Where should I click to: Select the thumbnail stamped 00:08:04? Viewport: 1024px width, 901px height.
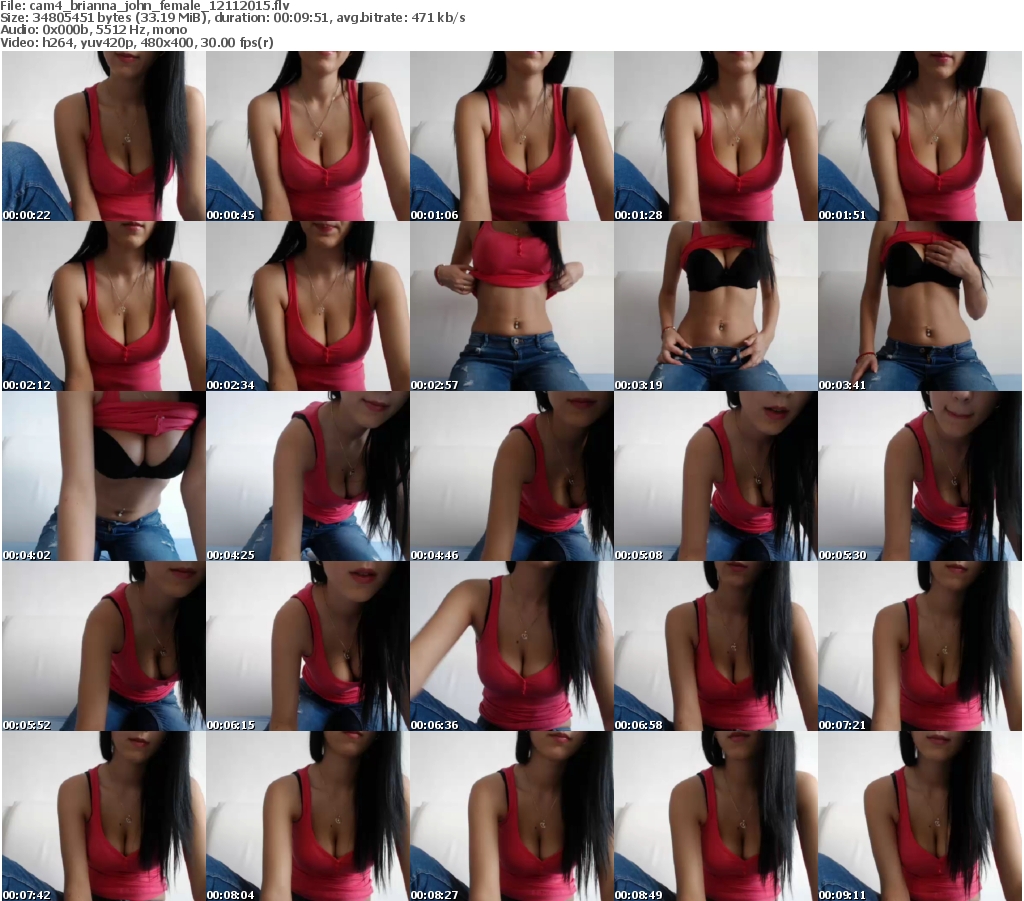coord(308,816)
